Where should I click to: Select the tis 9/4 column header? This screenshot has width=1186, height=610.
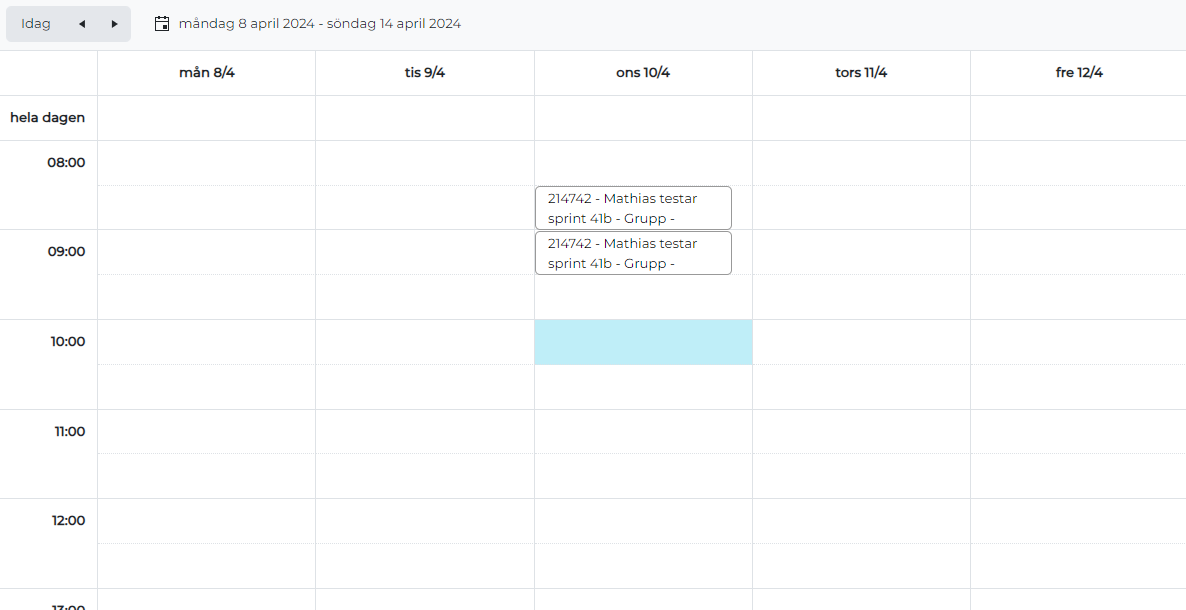(x=425, y=73)
